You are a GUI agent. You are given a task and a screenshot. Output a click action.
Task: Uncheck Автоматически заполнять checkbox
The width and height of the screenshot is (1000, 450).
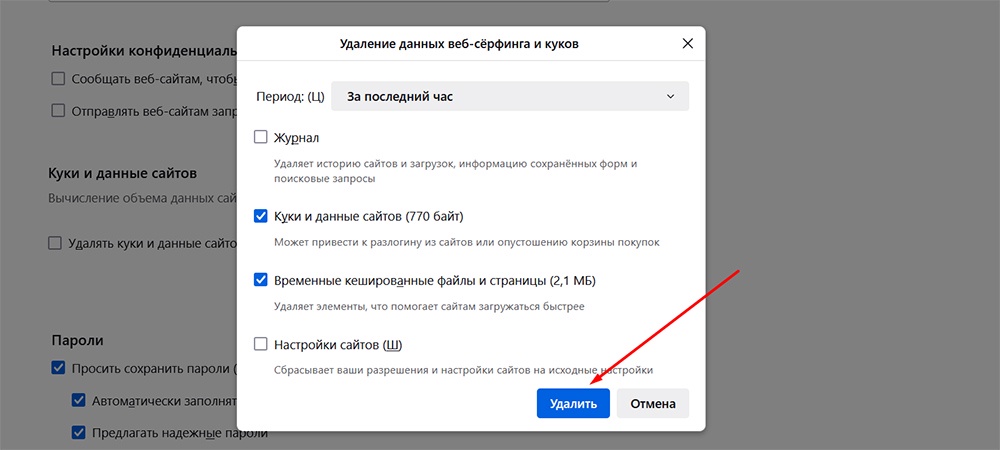pos(79,401)
